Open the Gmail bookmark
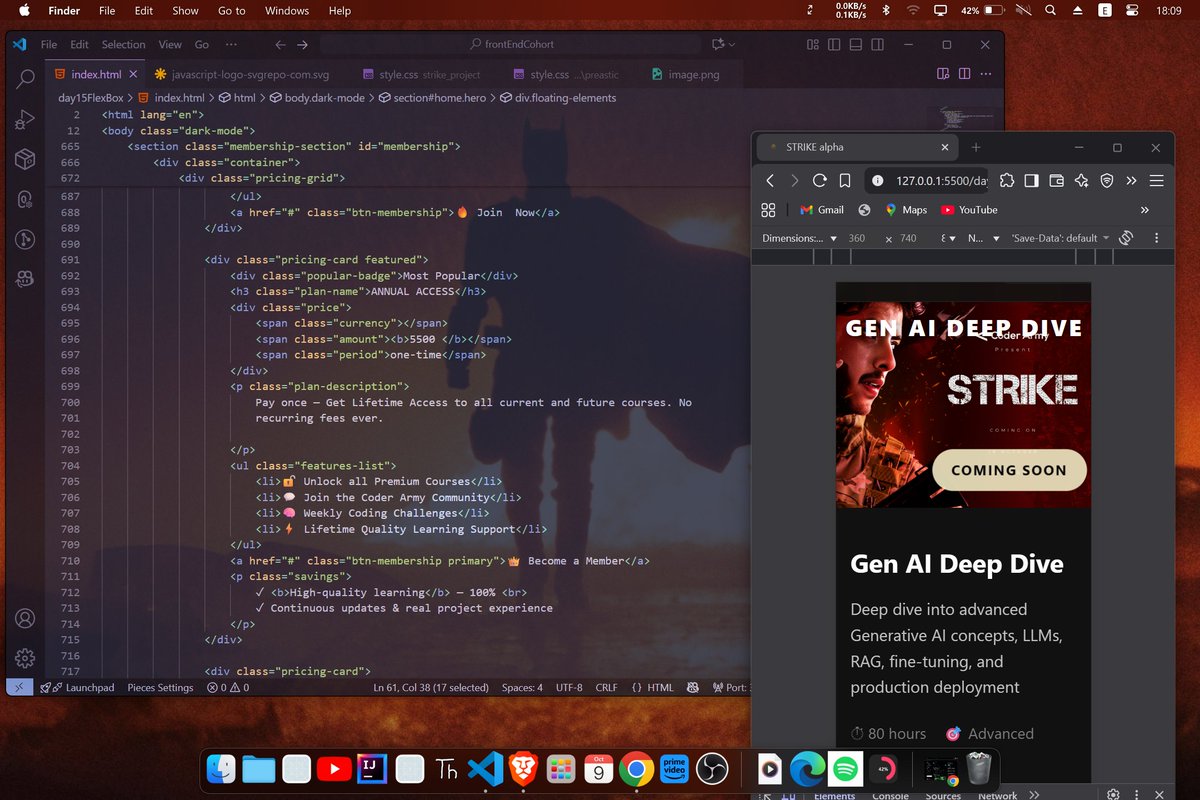 pos(821,210)
